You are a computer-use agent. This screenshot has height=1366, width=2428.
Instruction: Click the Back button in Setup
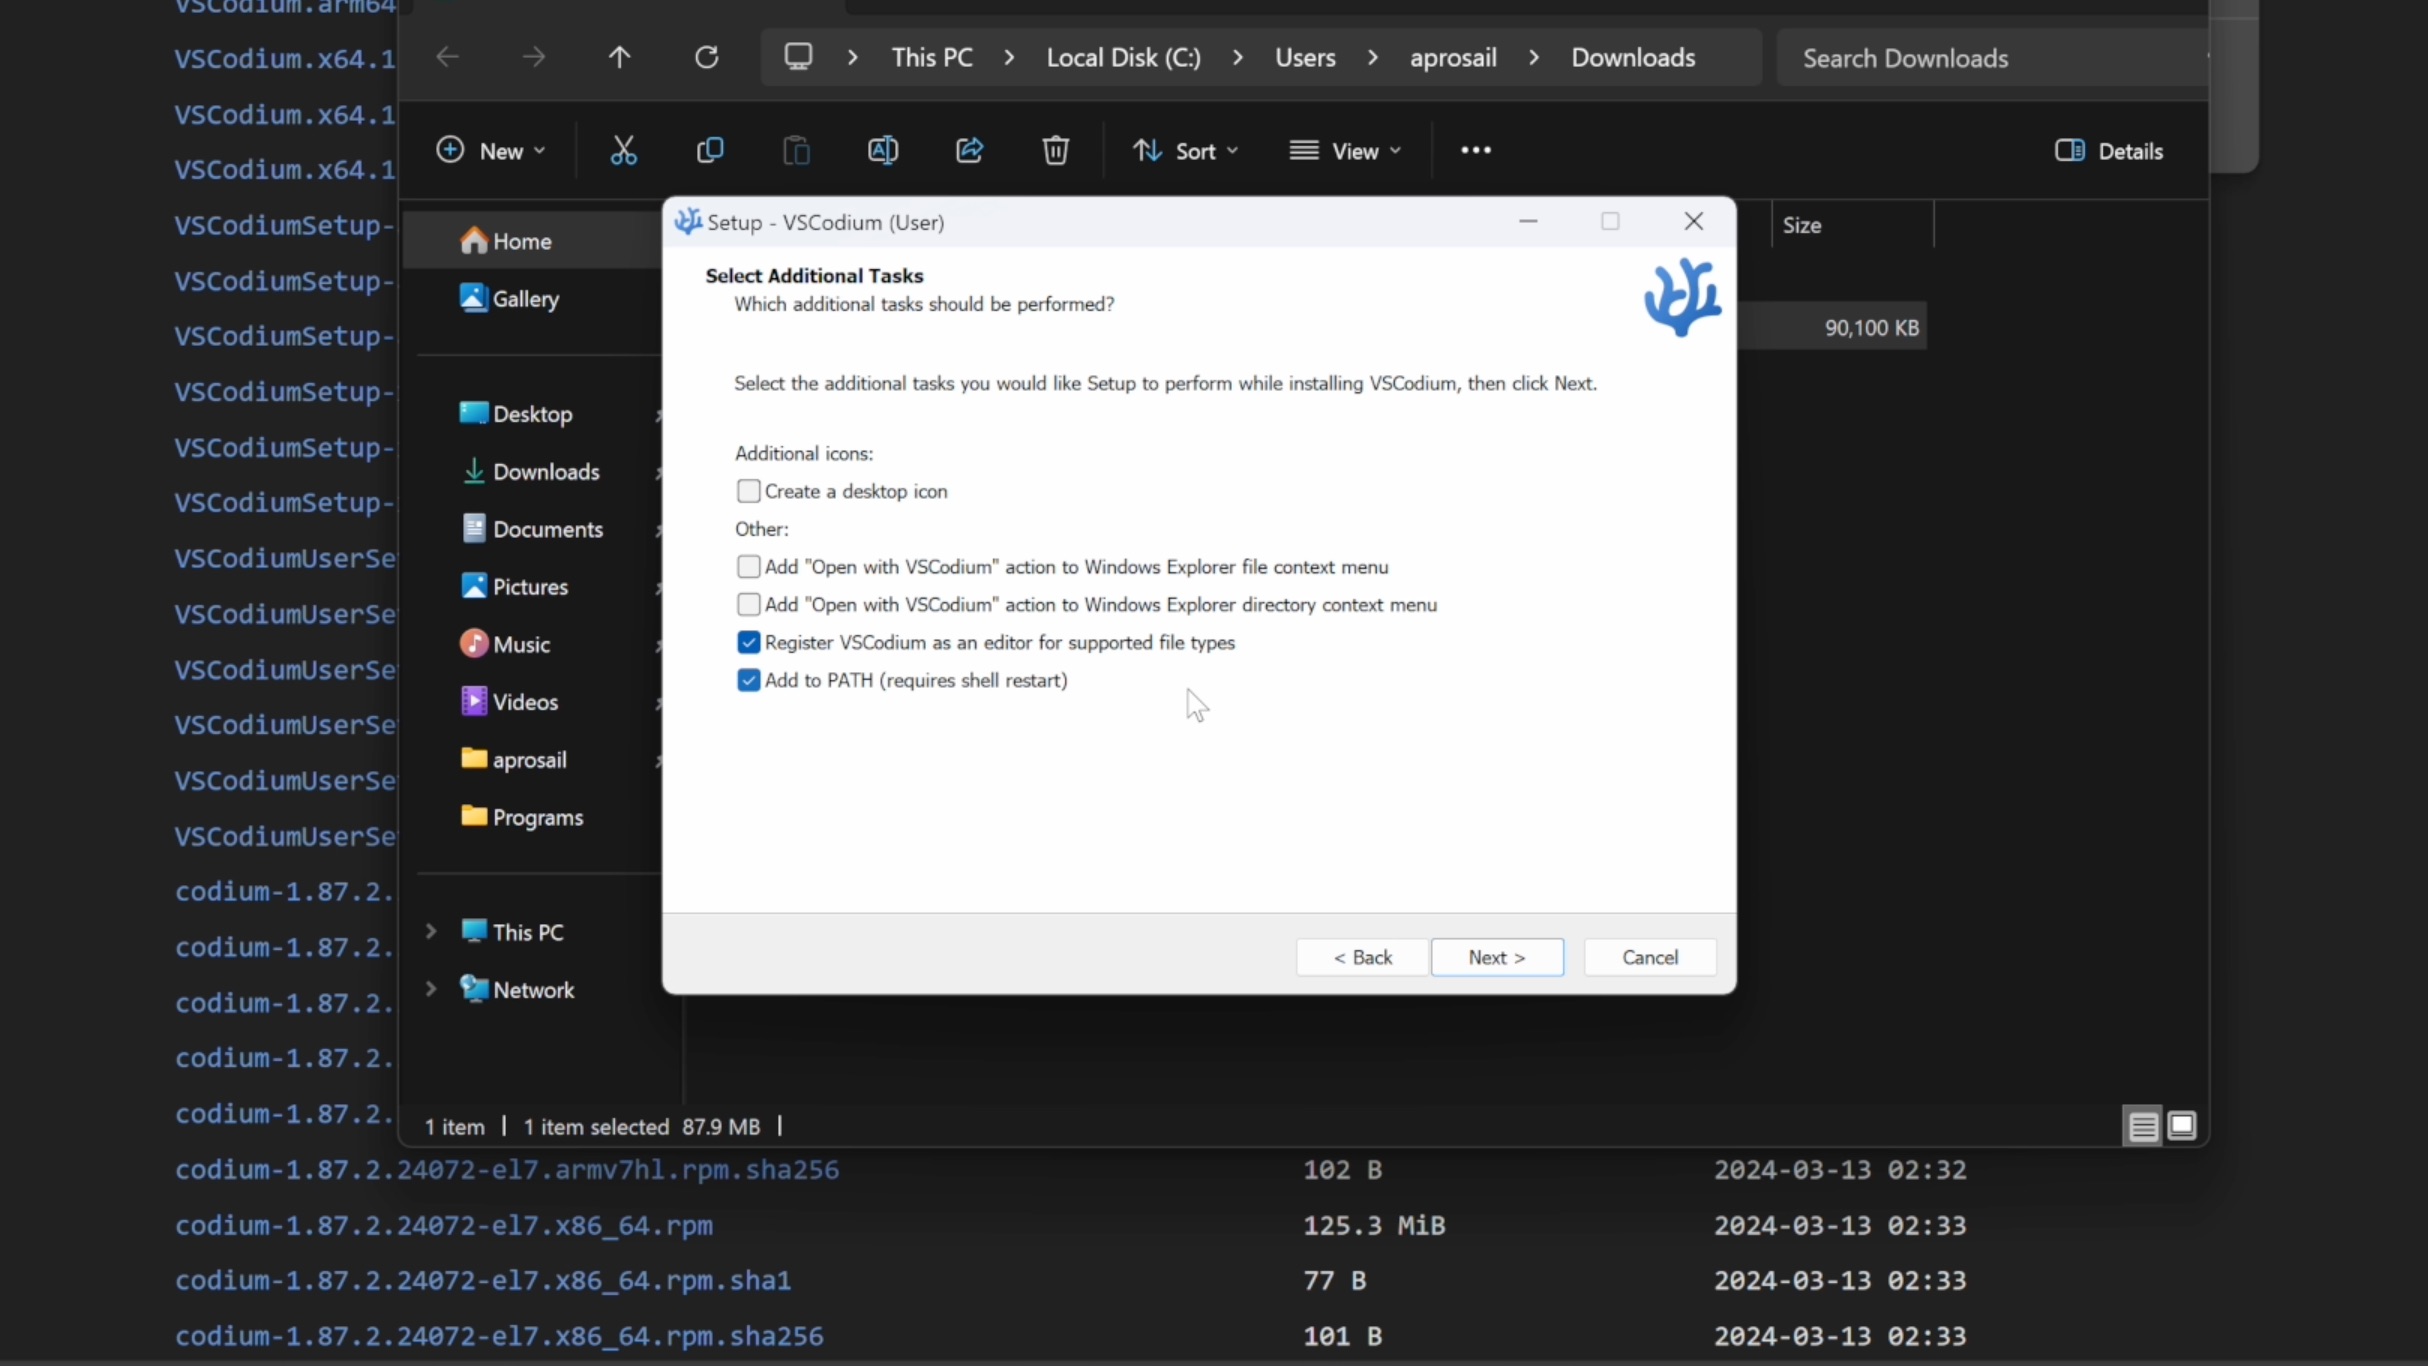click(1362, 957)
